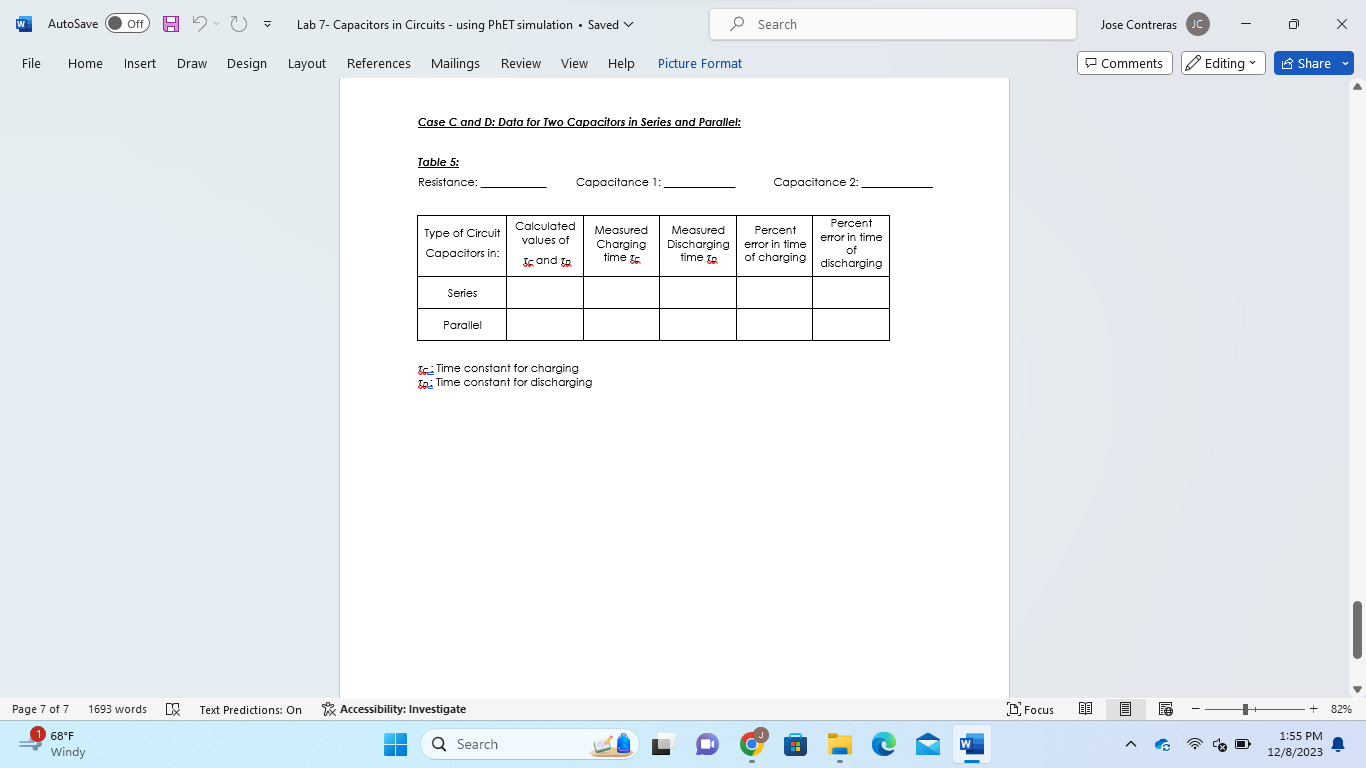Open the Mailings ribbon tab
The image size is (1366, 768).
click(455, 63)
